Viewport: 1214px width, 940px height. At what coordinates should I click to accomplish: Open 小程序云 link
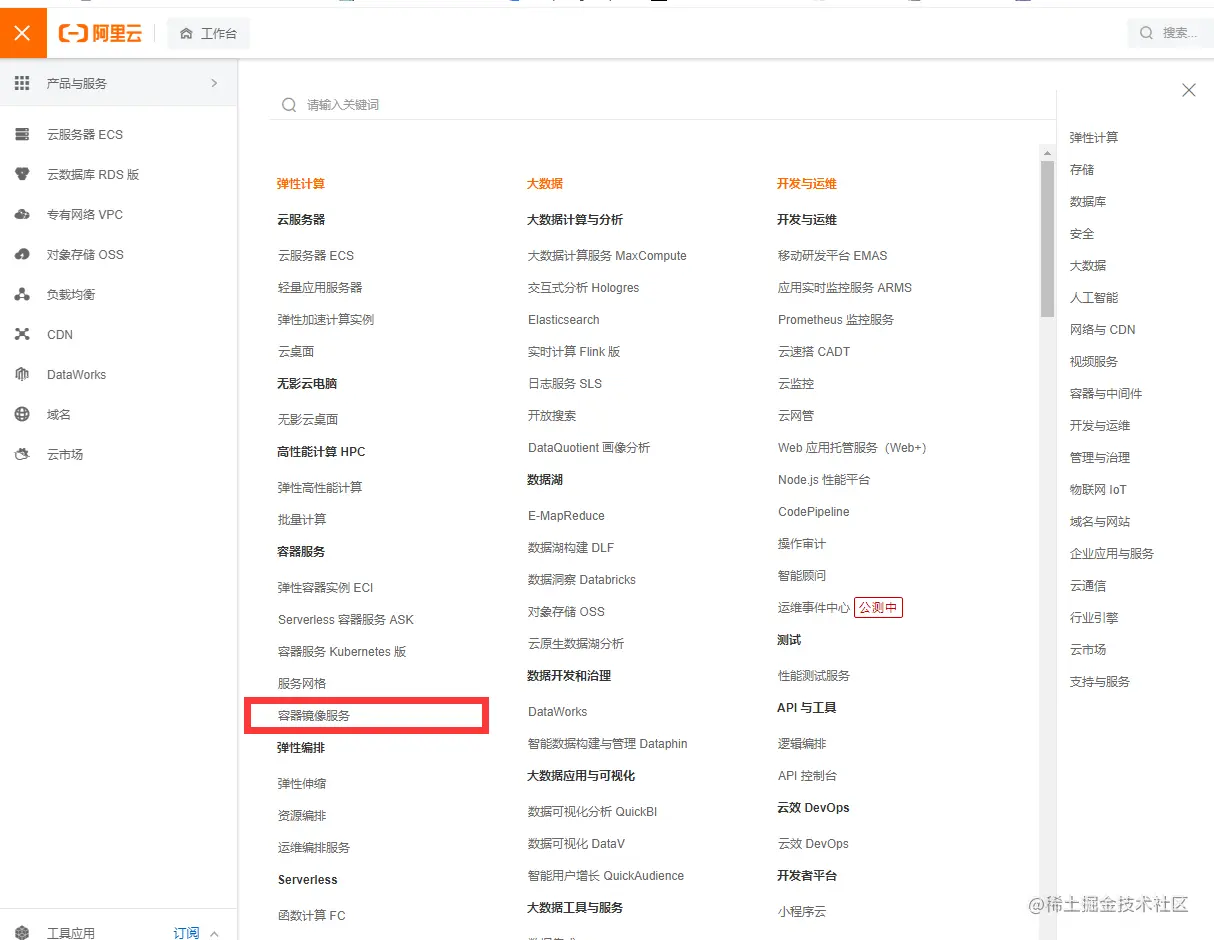[802, 911]
